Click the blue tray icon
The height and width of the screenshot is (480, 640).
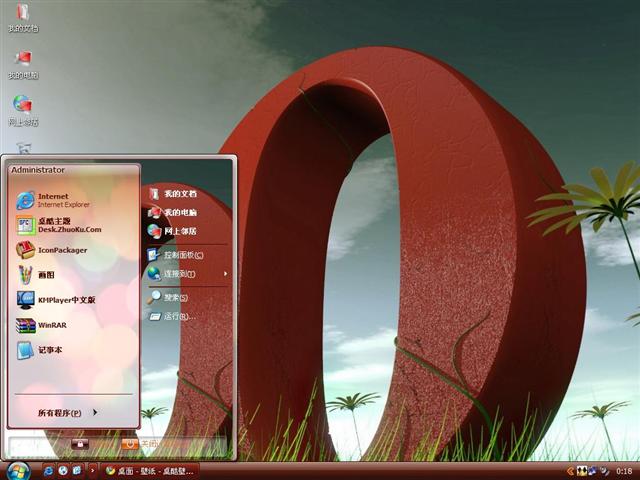click(592, 471)
